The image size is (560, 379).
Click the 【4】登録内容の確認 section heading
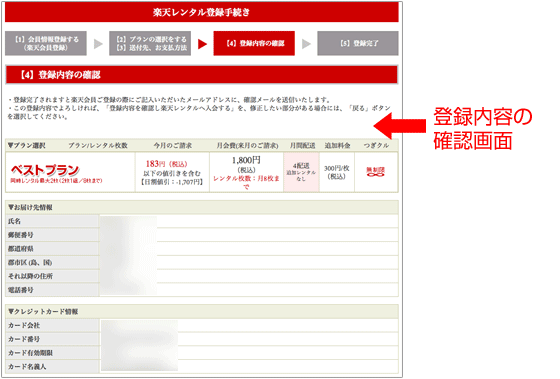pyautogui.click(x=202, y=75)
